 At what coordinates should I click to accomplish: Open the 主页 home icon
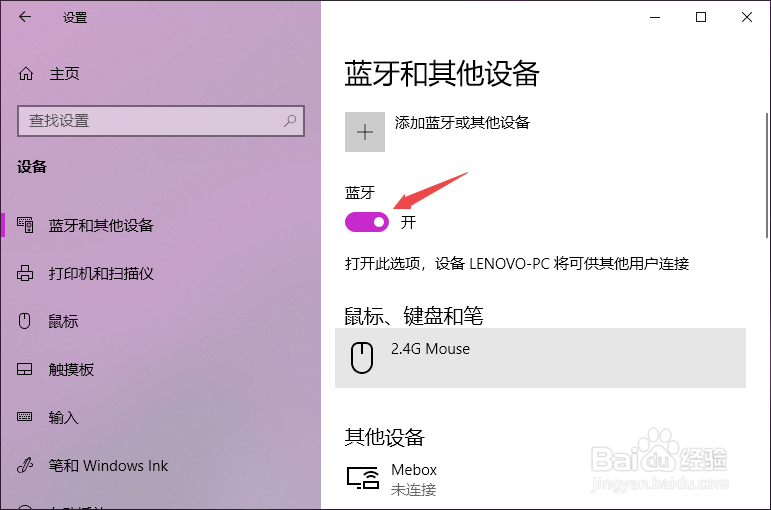[26, 74]
